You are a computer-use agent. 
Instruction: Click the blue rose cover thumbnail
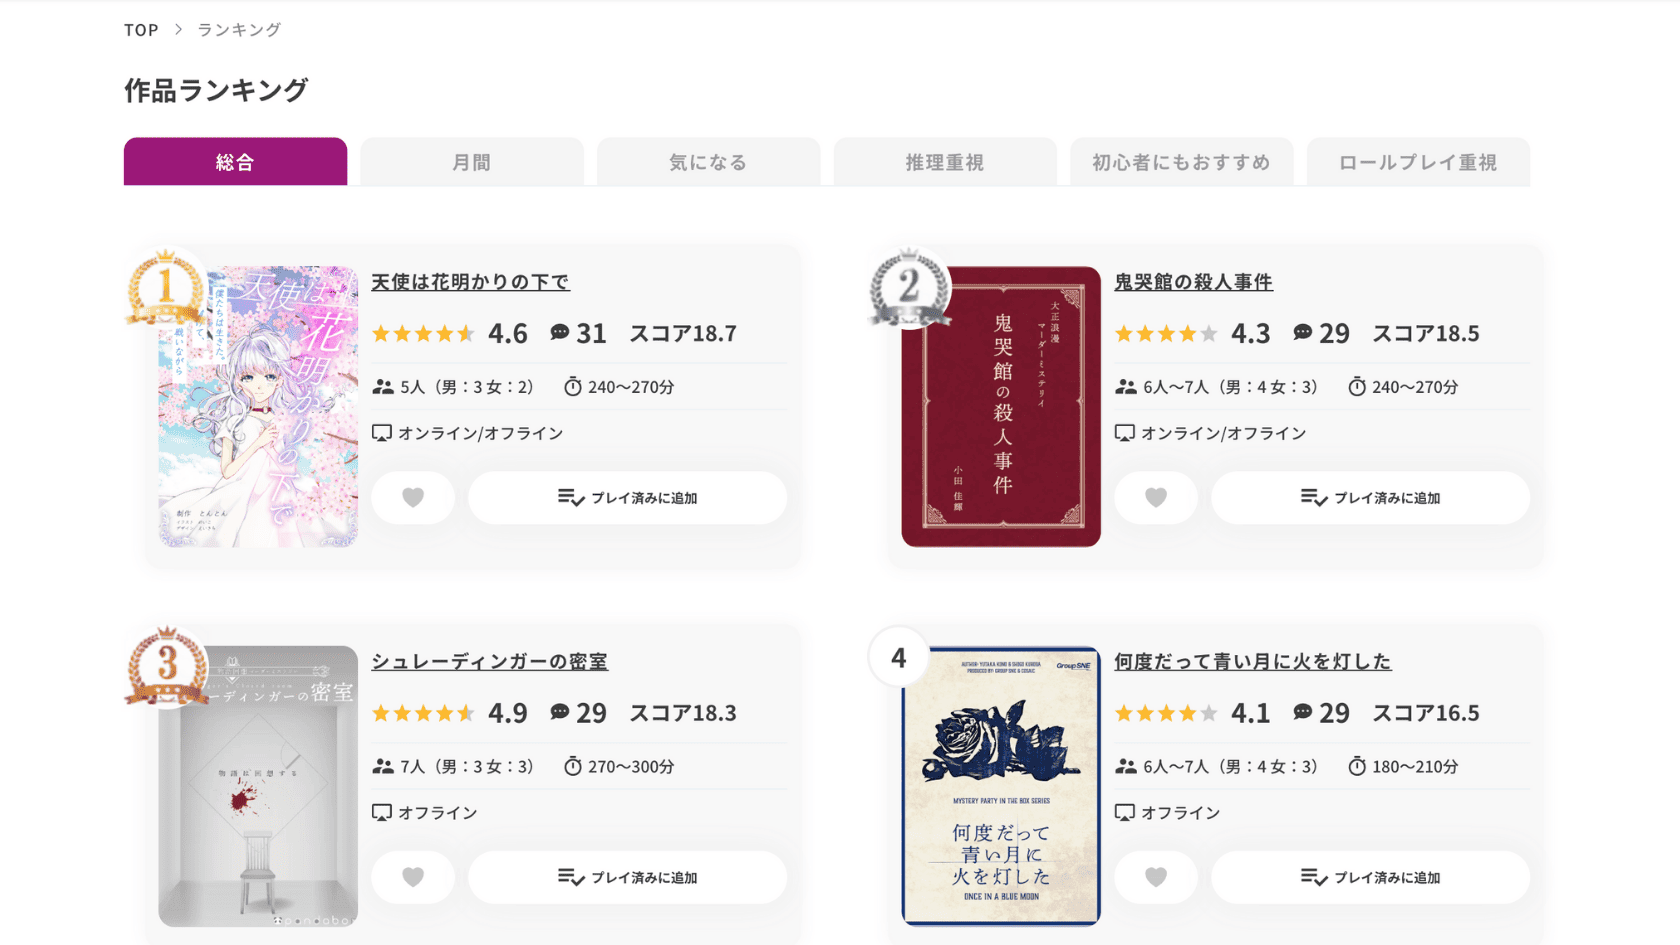1001,785
